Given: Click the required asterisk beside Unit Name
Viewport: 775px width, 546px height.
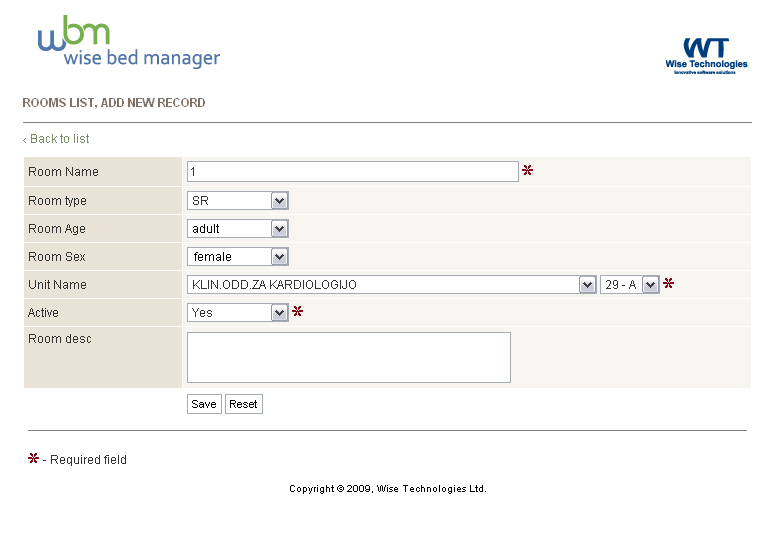Looking at the screenshot, I should (x=668, y=283).
